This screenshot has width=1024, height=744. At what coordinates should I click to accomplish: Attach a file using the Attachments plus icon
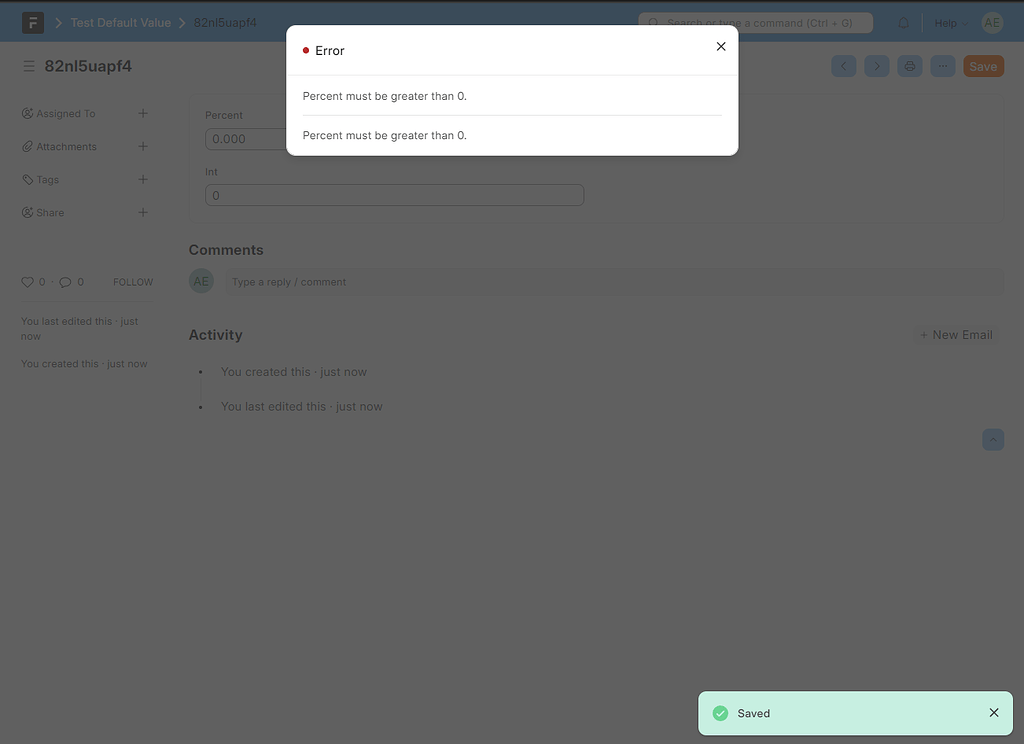click(x=143, y=146)
